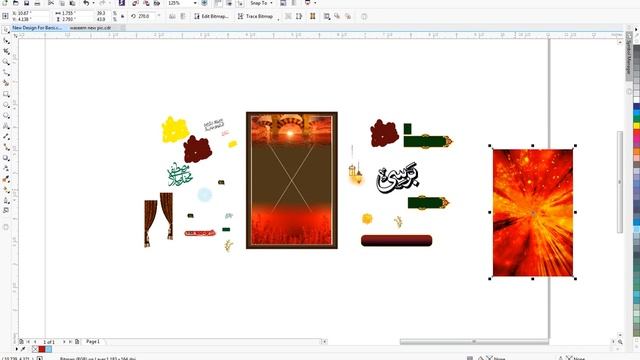Screen dimensions: 640x360
Task: Select the Crop tool
Action: pos(6,51)
